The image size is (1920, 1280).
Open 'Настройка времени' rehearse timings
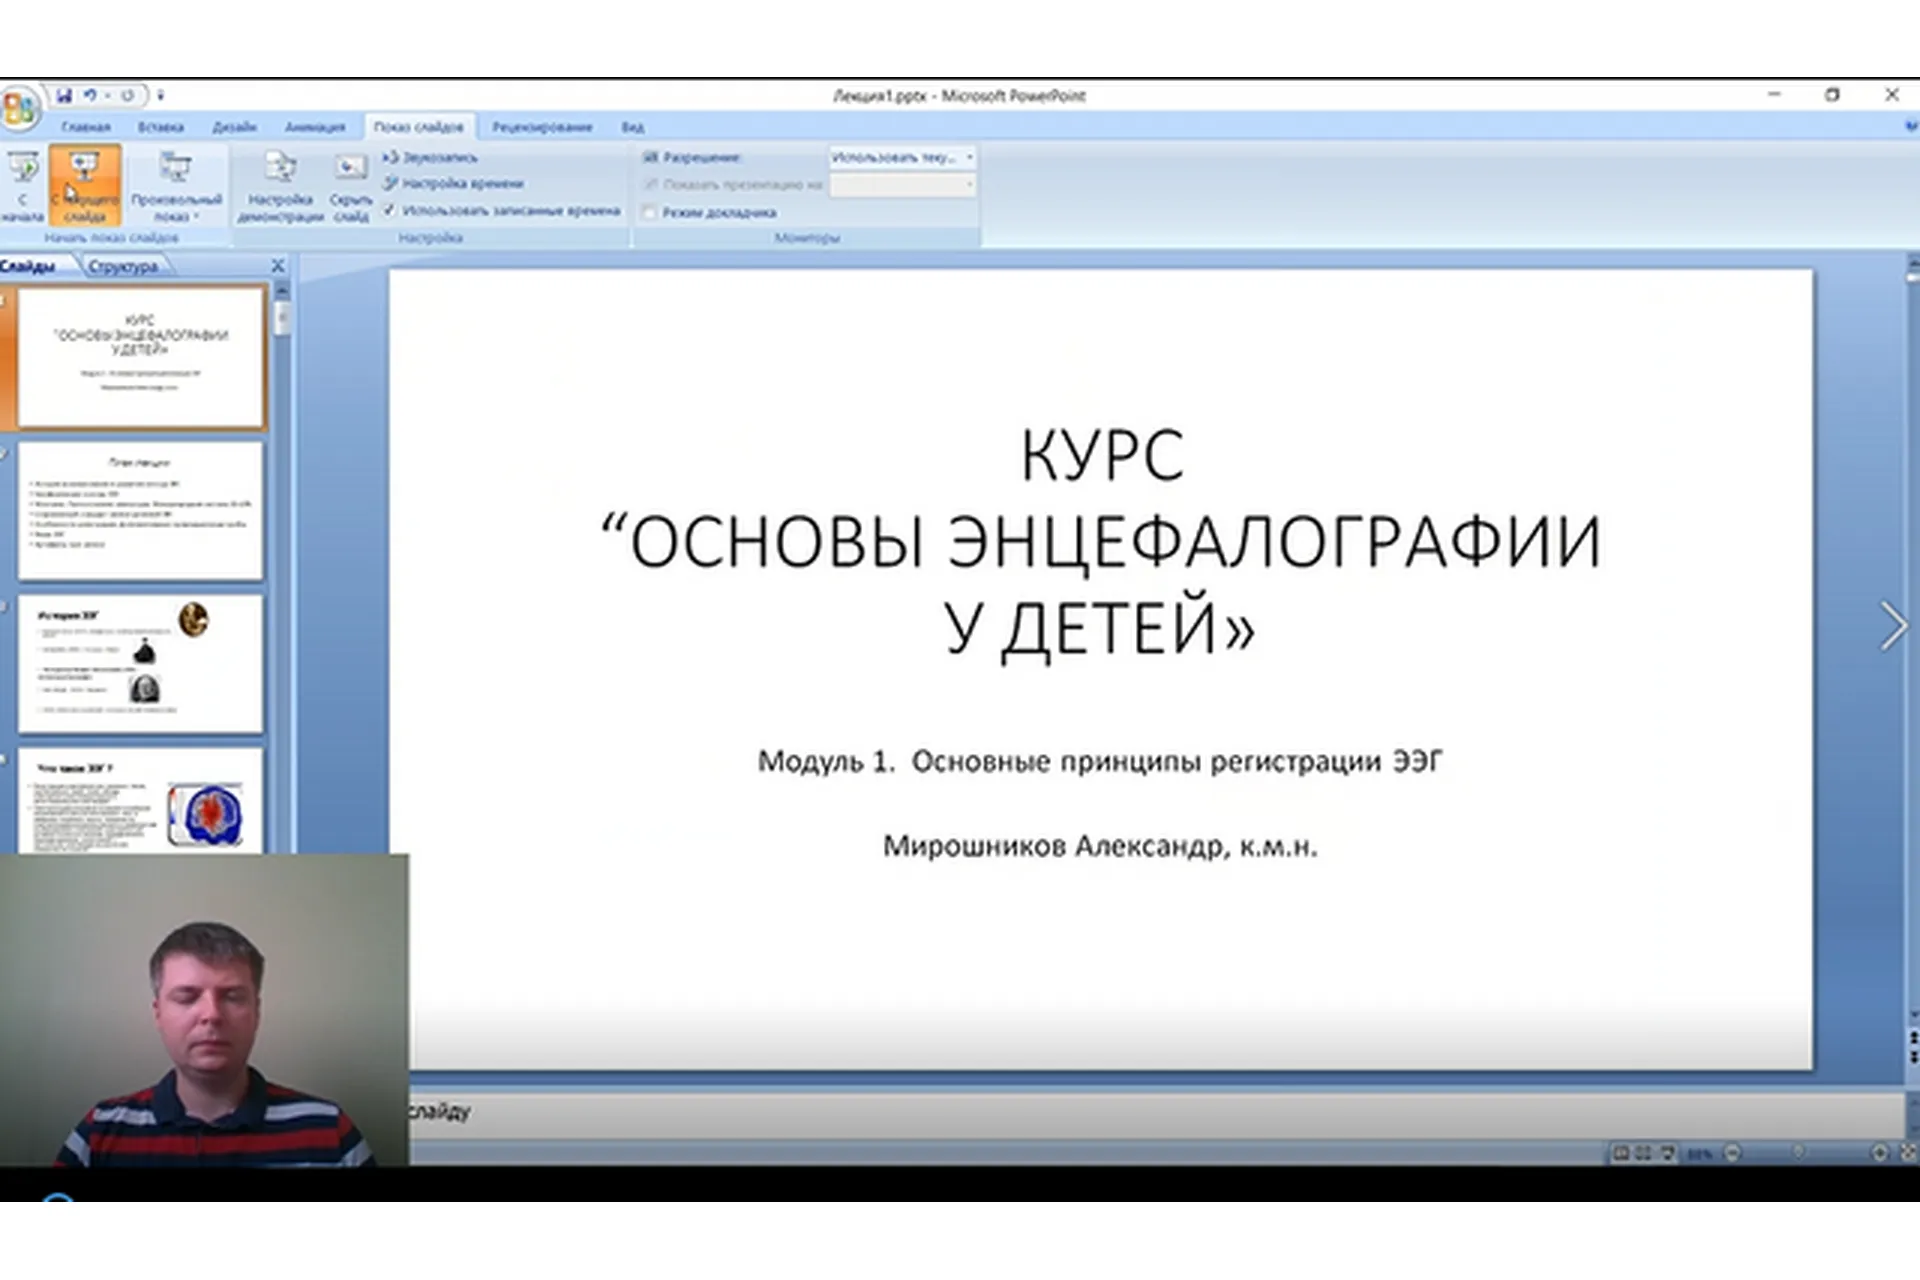pos(463,184)
